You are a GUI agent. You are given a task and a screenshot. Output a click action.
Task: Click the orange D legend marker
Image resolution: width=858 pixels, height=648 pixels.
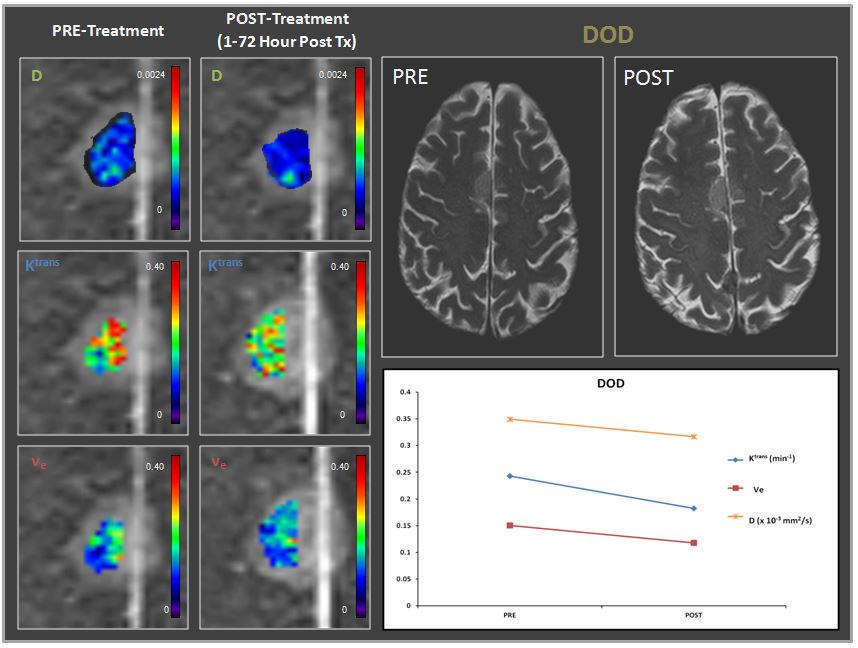[736, 518]
